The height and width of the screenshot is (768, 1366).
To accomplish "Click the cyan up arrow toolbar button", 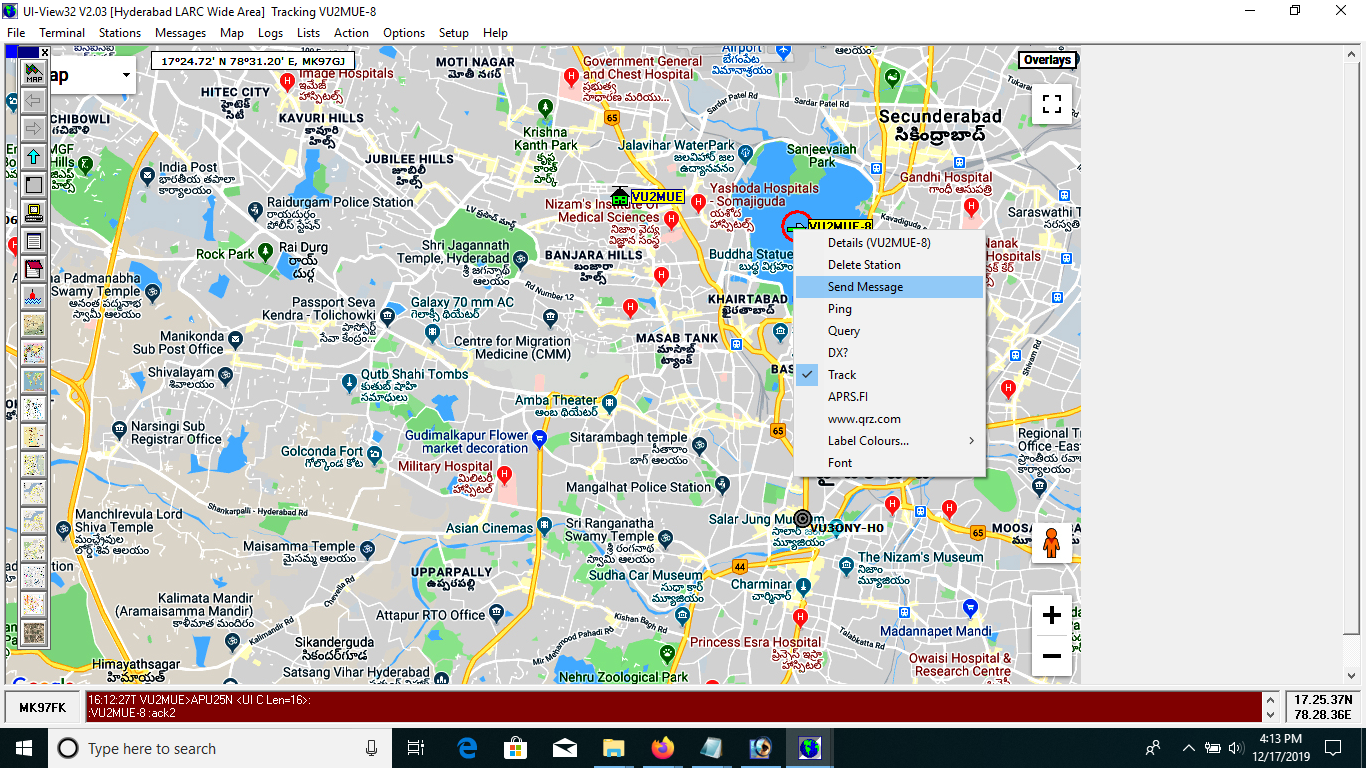I will pyautogui.click(x=34, y=157).
